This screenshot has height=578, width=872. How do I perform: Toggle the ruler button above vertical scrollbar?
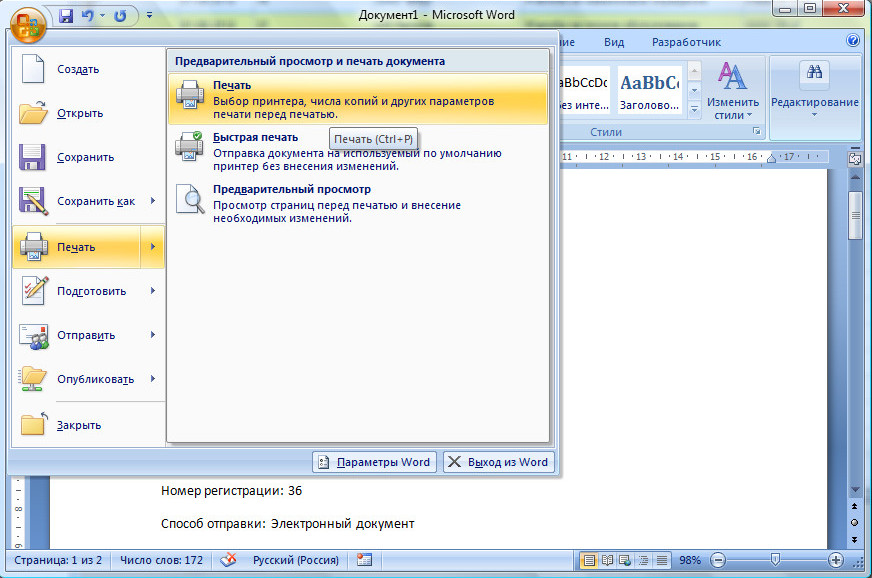[x=855, y=159]
